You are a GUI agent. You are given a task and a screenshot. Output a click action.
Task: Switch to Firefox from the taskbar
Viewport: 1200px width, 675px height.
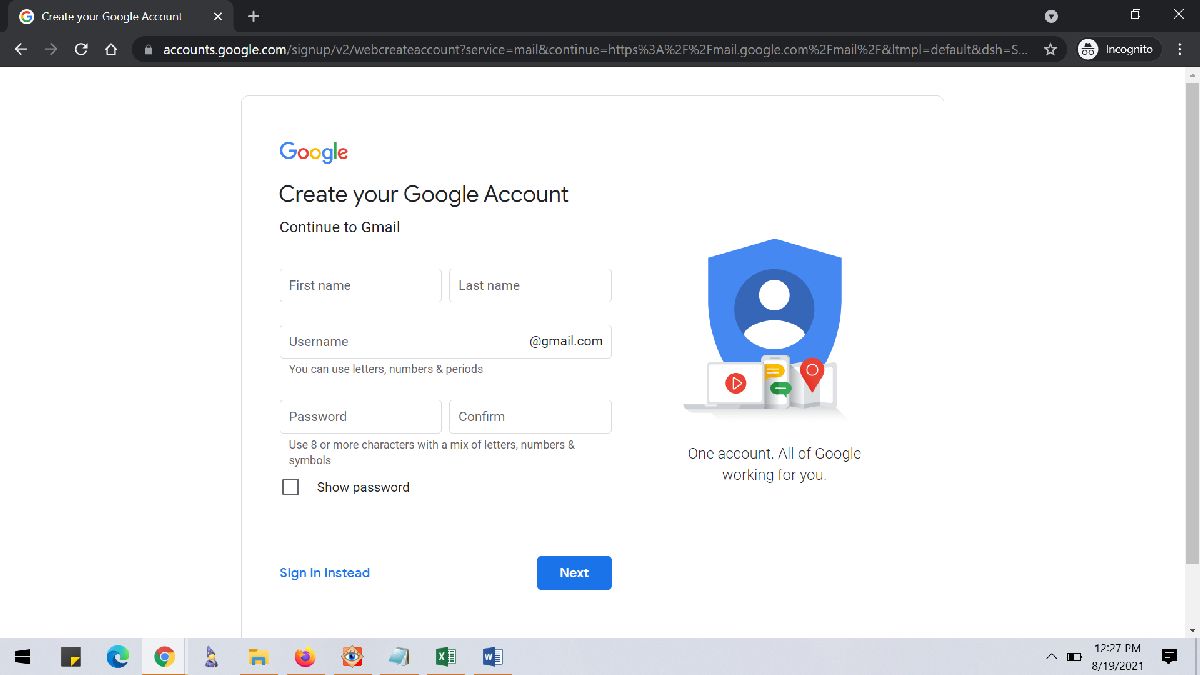[x=305, y=657]
